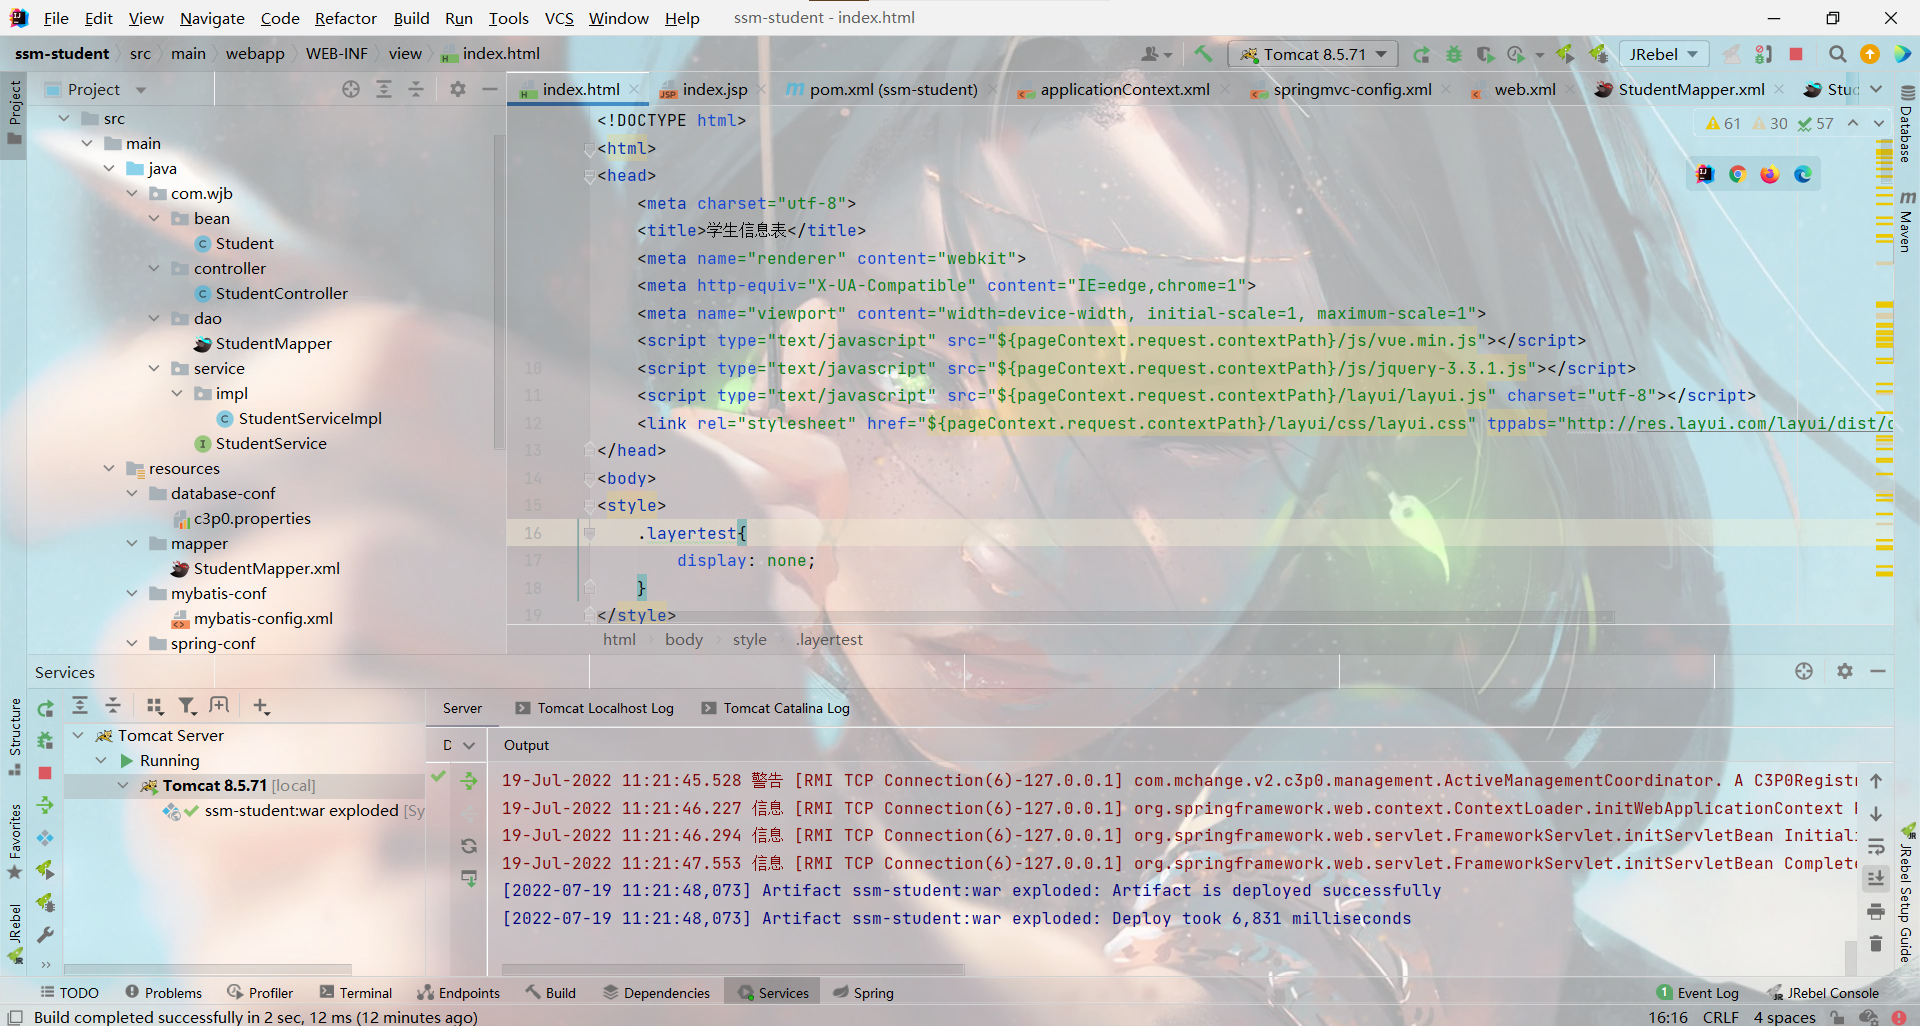Show hidden editor tabs dropdown chevron
Image resolution: width=1920 pixels, height=1026 pixels.
(x=1876, y=89)
